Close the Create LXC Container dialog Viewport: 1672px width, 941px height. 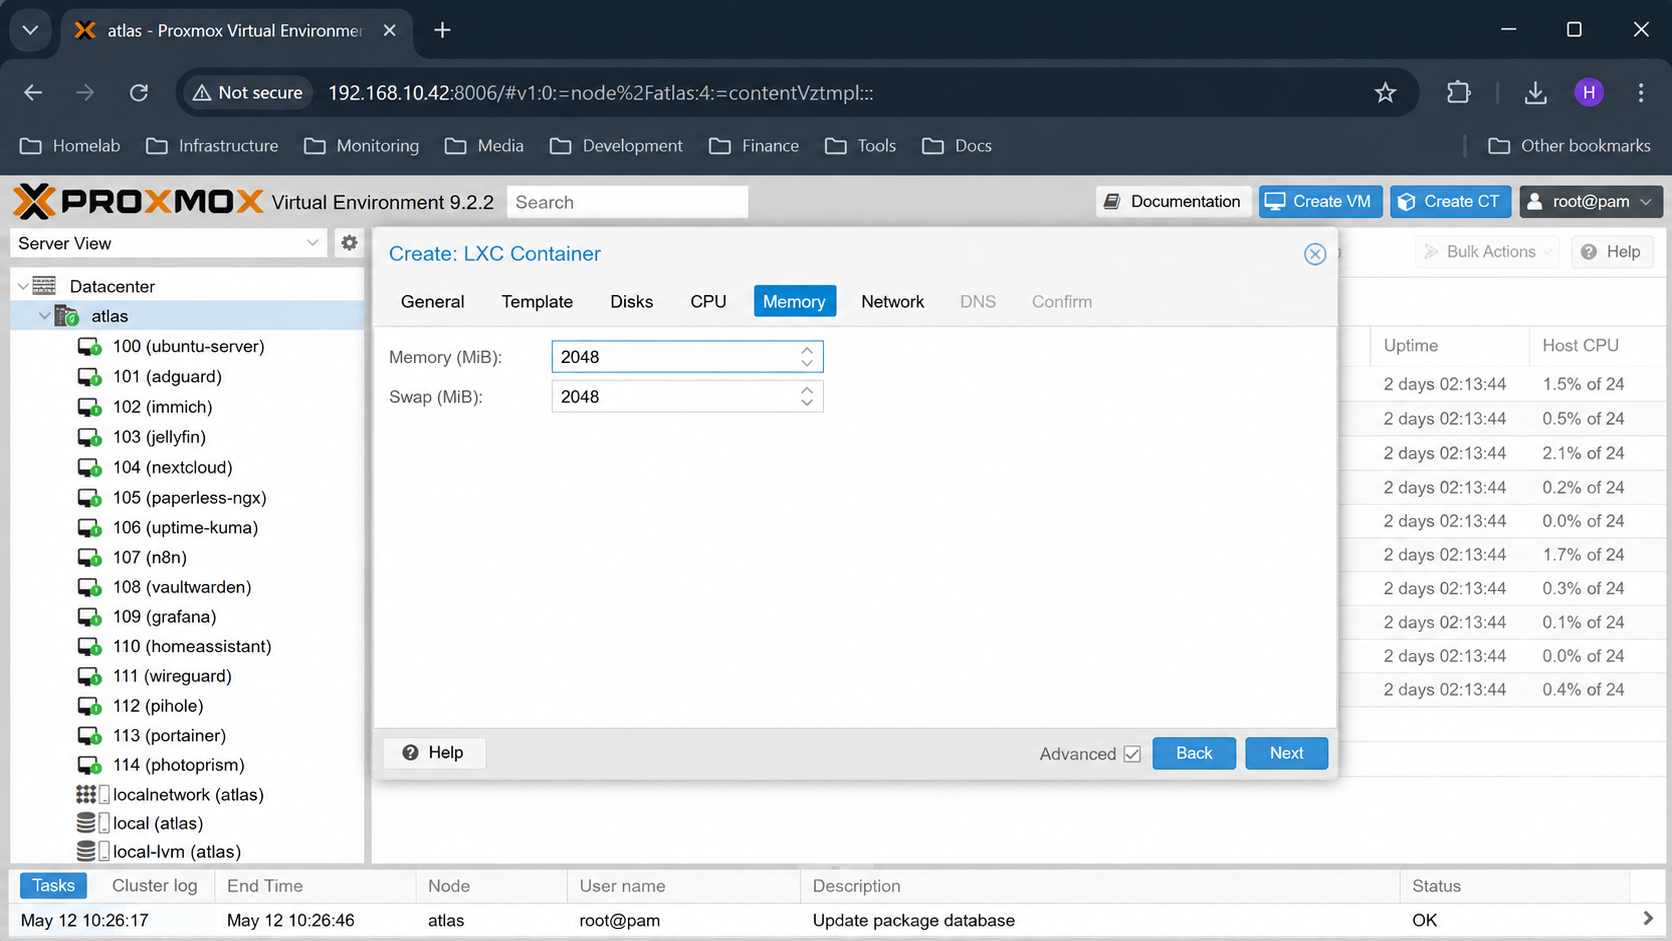pyautogui.click(x=1315, y=254)
